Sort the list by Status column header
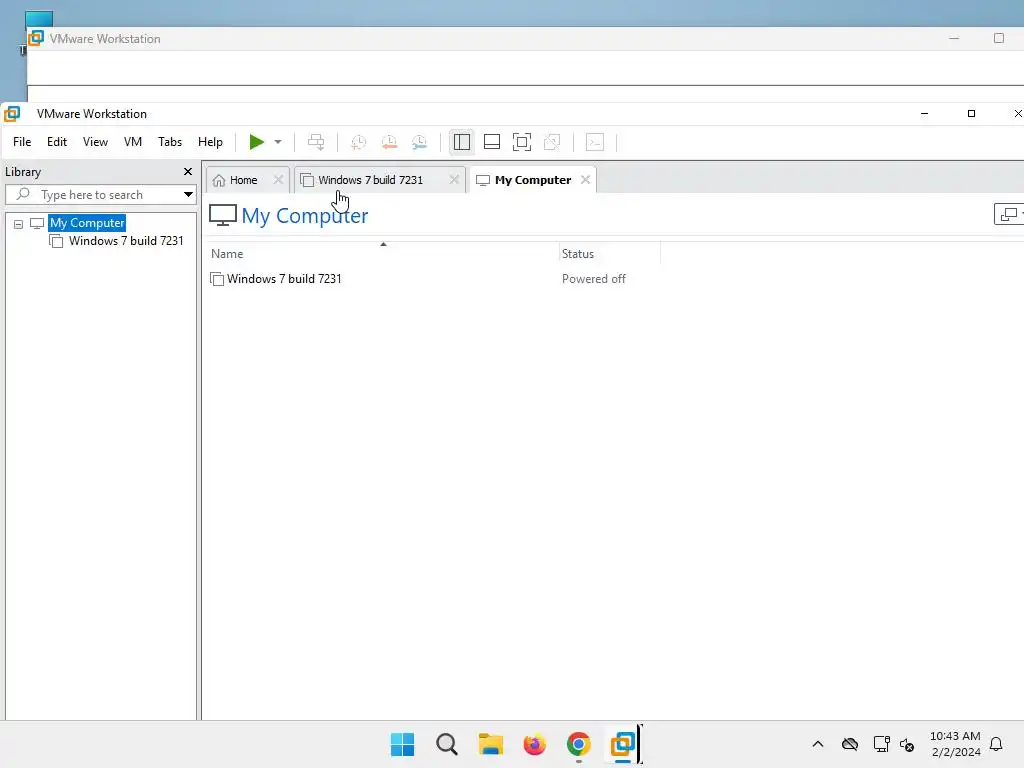Screen dimensions: 1024x768 (610, 253)
